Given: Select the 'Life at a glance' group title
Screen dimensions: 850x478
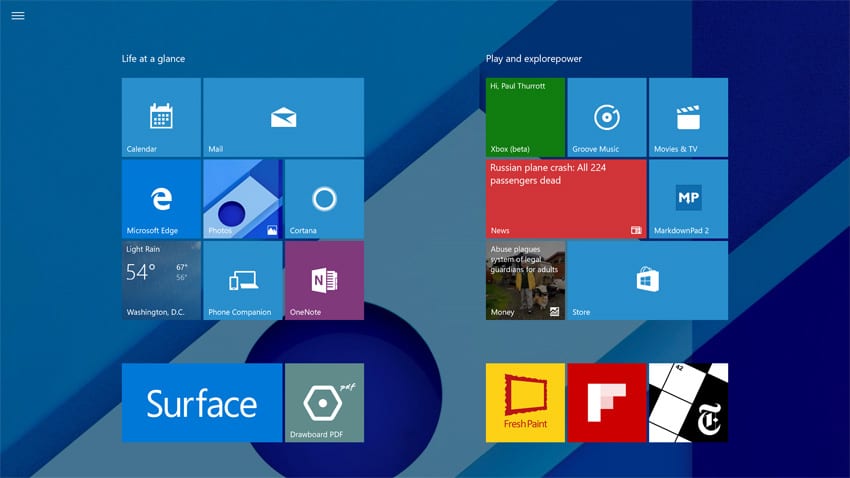Looking at the screenshot, I should (153, 59).
